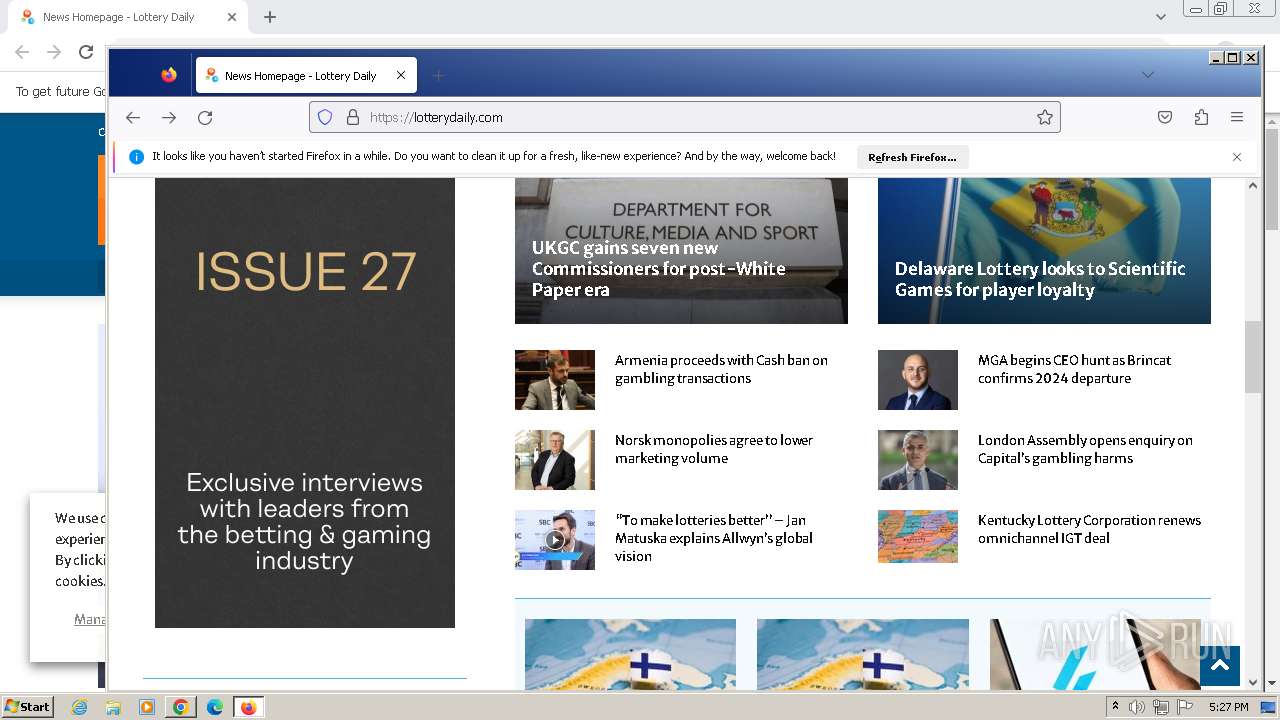Click the Action Center flag icon
The width and height of the screenshot is (1280, 720).
click(1185, 707)
